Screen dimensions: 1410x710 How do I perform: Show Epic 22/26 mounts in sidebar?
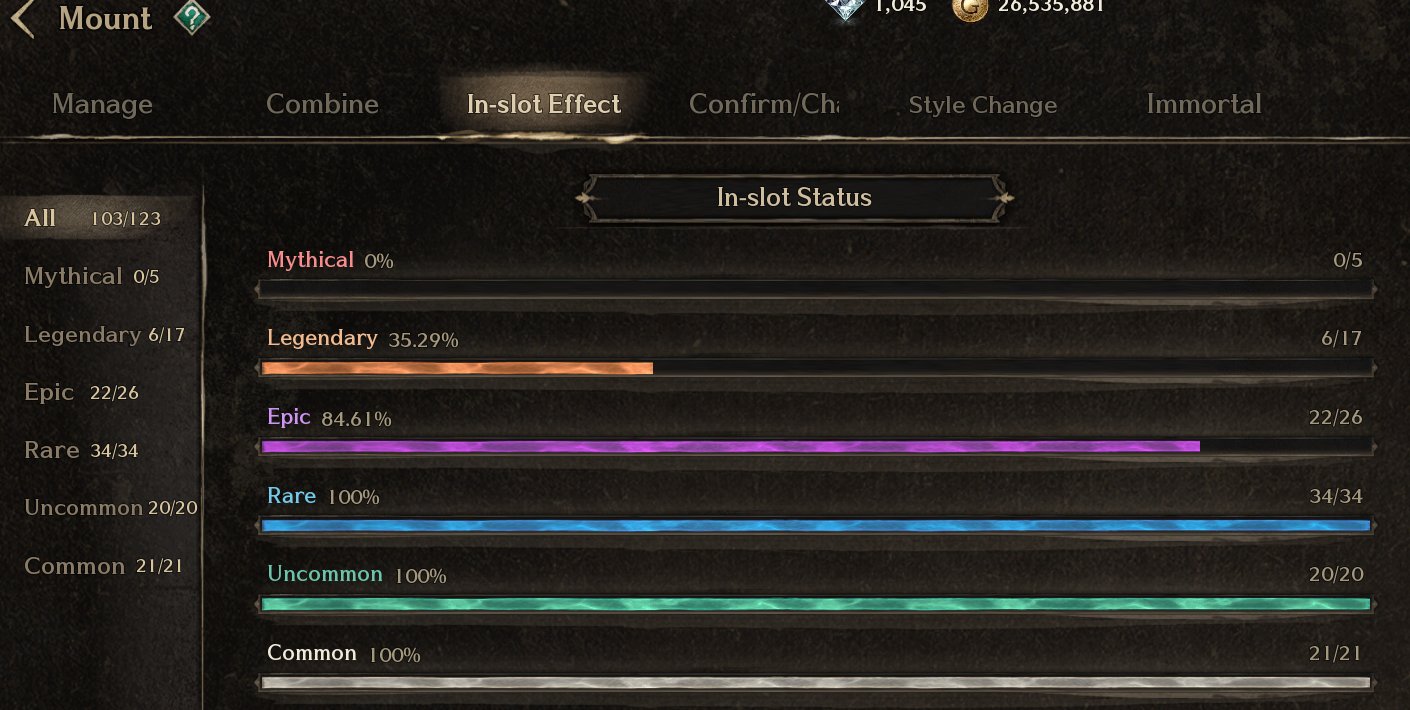click(x=81, y=392)
